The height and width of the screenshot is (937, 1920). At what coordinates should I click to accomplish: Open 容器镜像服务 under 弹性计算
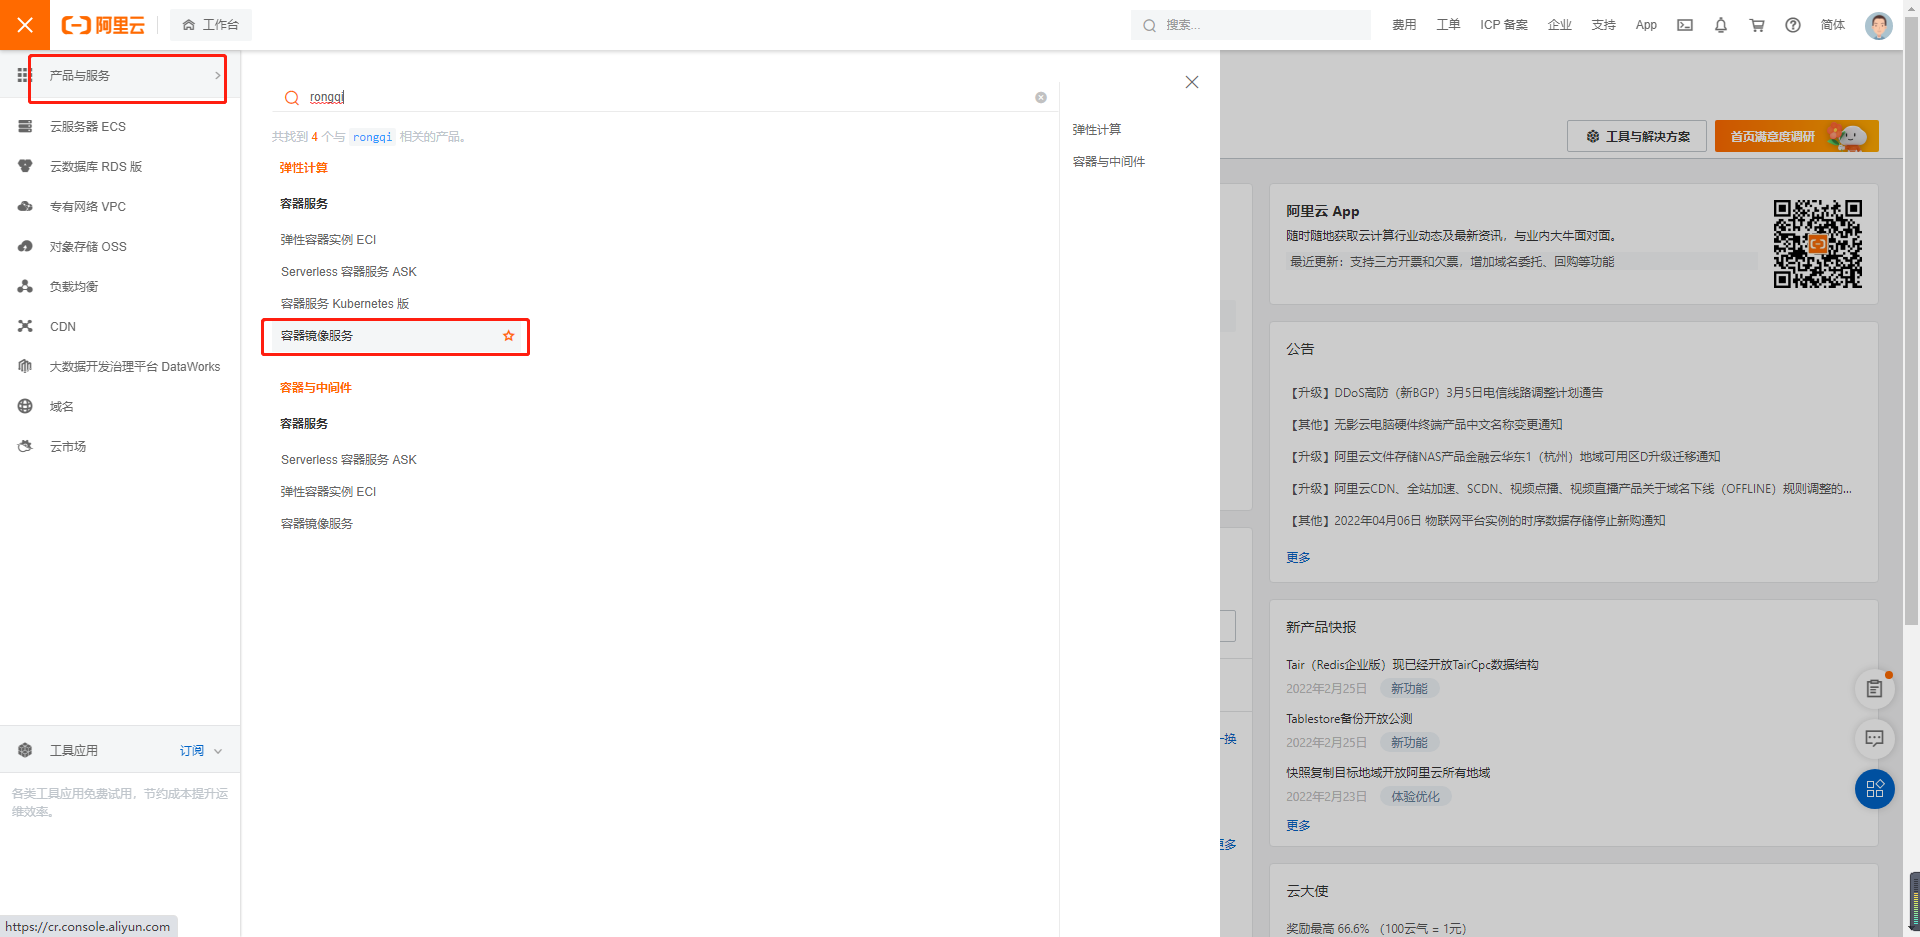[x=317, y=335]
